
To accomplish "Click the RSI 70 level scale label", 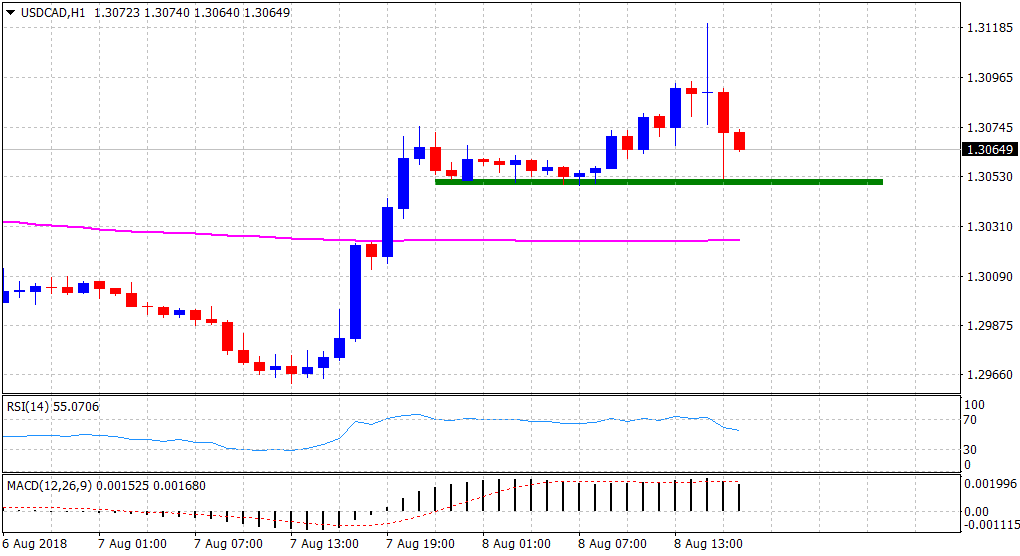I will (x=971, y=421).
